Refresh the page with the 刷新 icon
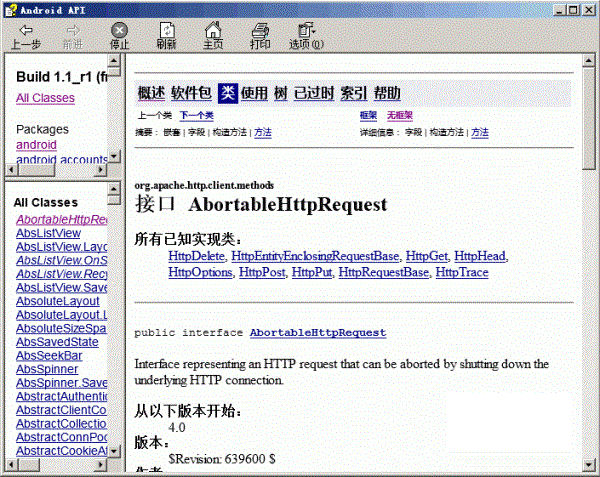 (167, 30)
